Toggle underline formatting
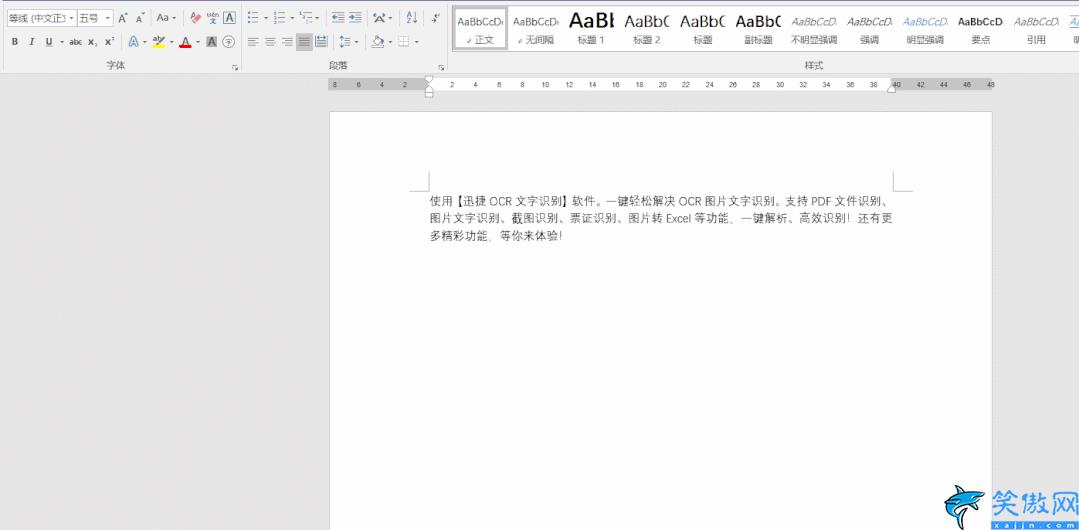The width and height of the screenshot is (1079, 530). (x=49, y=42)
